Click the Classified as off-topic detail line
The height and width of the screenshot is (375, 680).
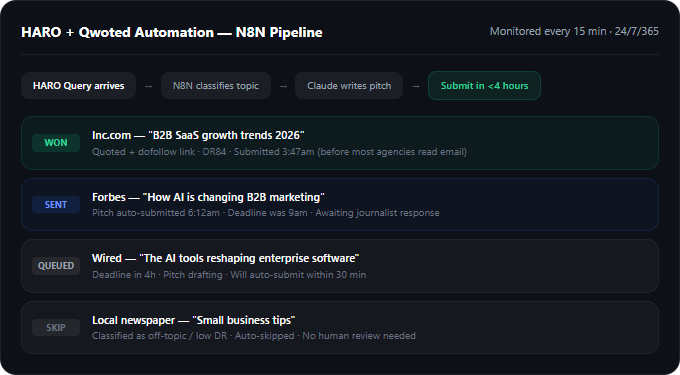[254, 336]
